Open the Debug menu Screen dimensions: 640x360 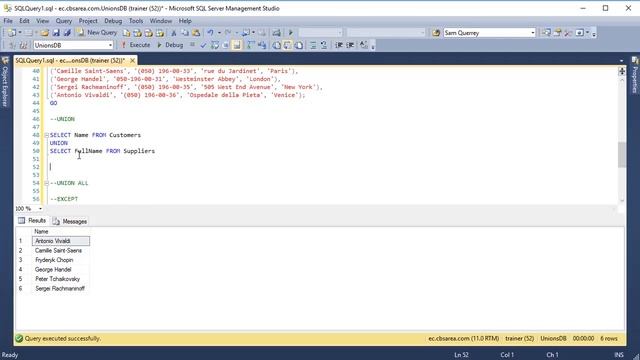113,21
